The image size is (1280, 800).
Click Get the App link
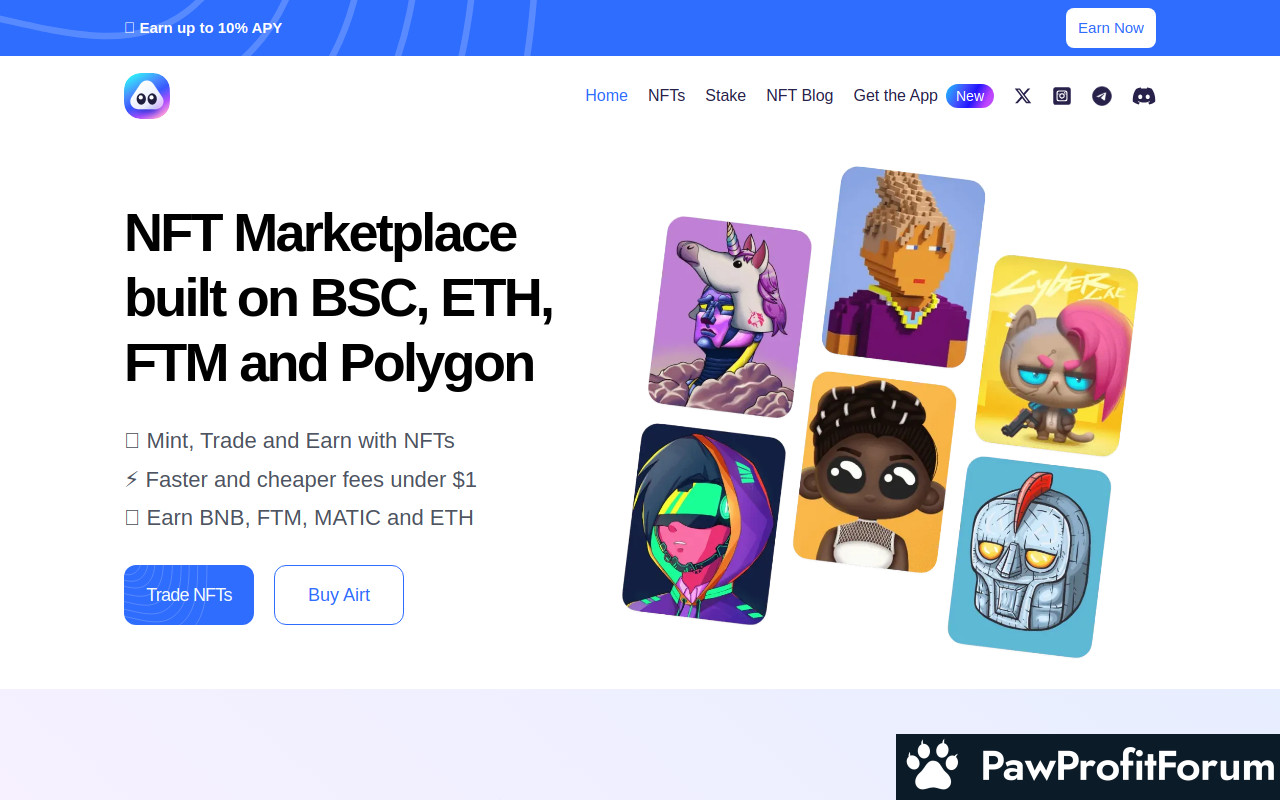pos(895,96)
